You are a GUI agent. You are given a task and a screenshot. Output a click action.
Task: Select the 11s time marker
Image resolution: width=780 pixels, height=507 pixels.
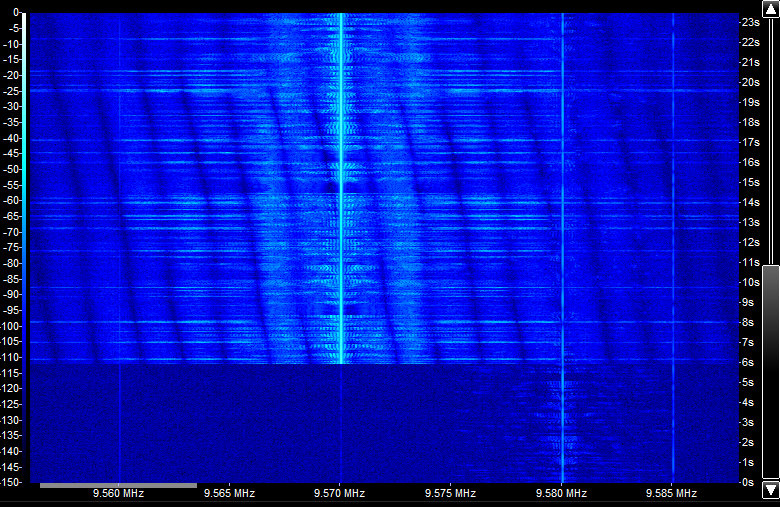751,263
